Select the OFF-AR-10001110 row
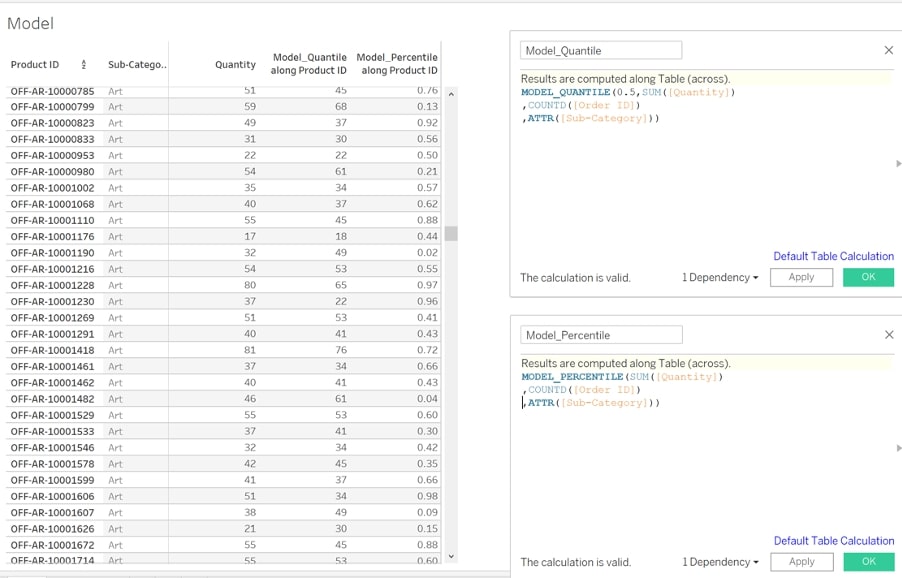Viewport: 902px width, 578px height. click(x=223, y=220)
